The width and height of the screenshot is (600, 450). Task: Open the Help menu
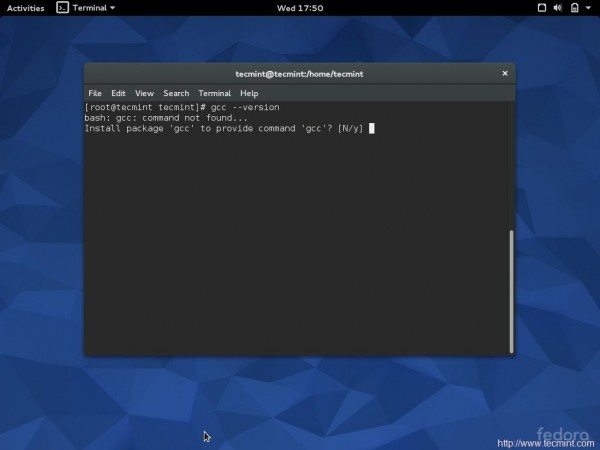point(249,93)
